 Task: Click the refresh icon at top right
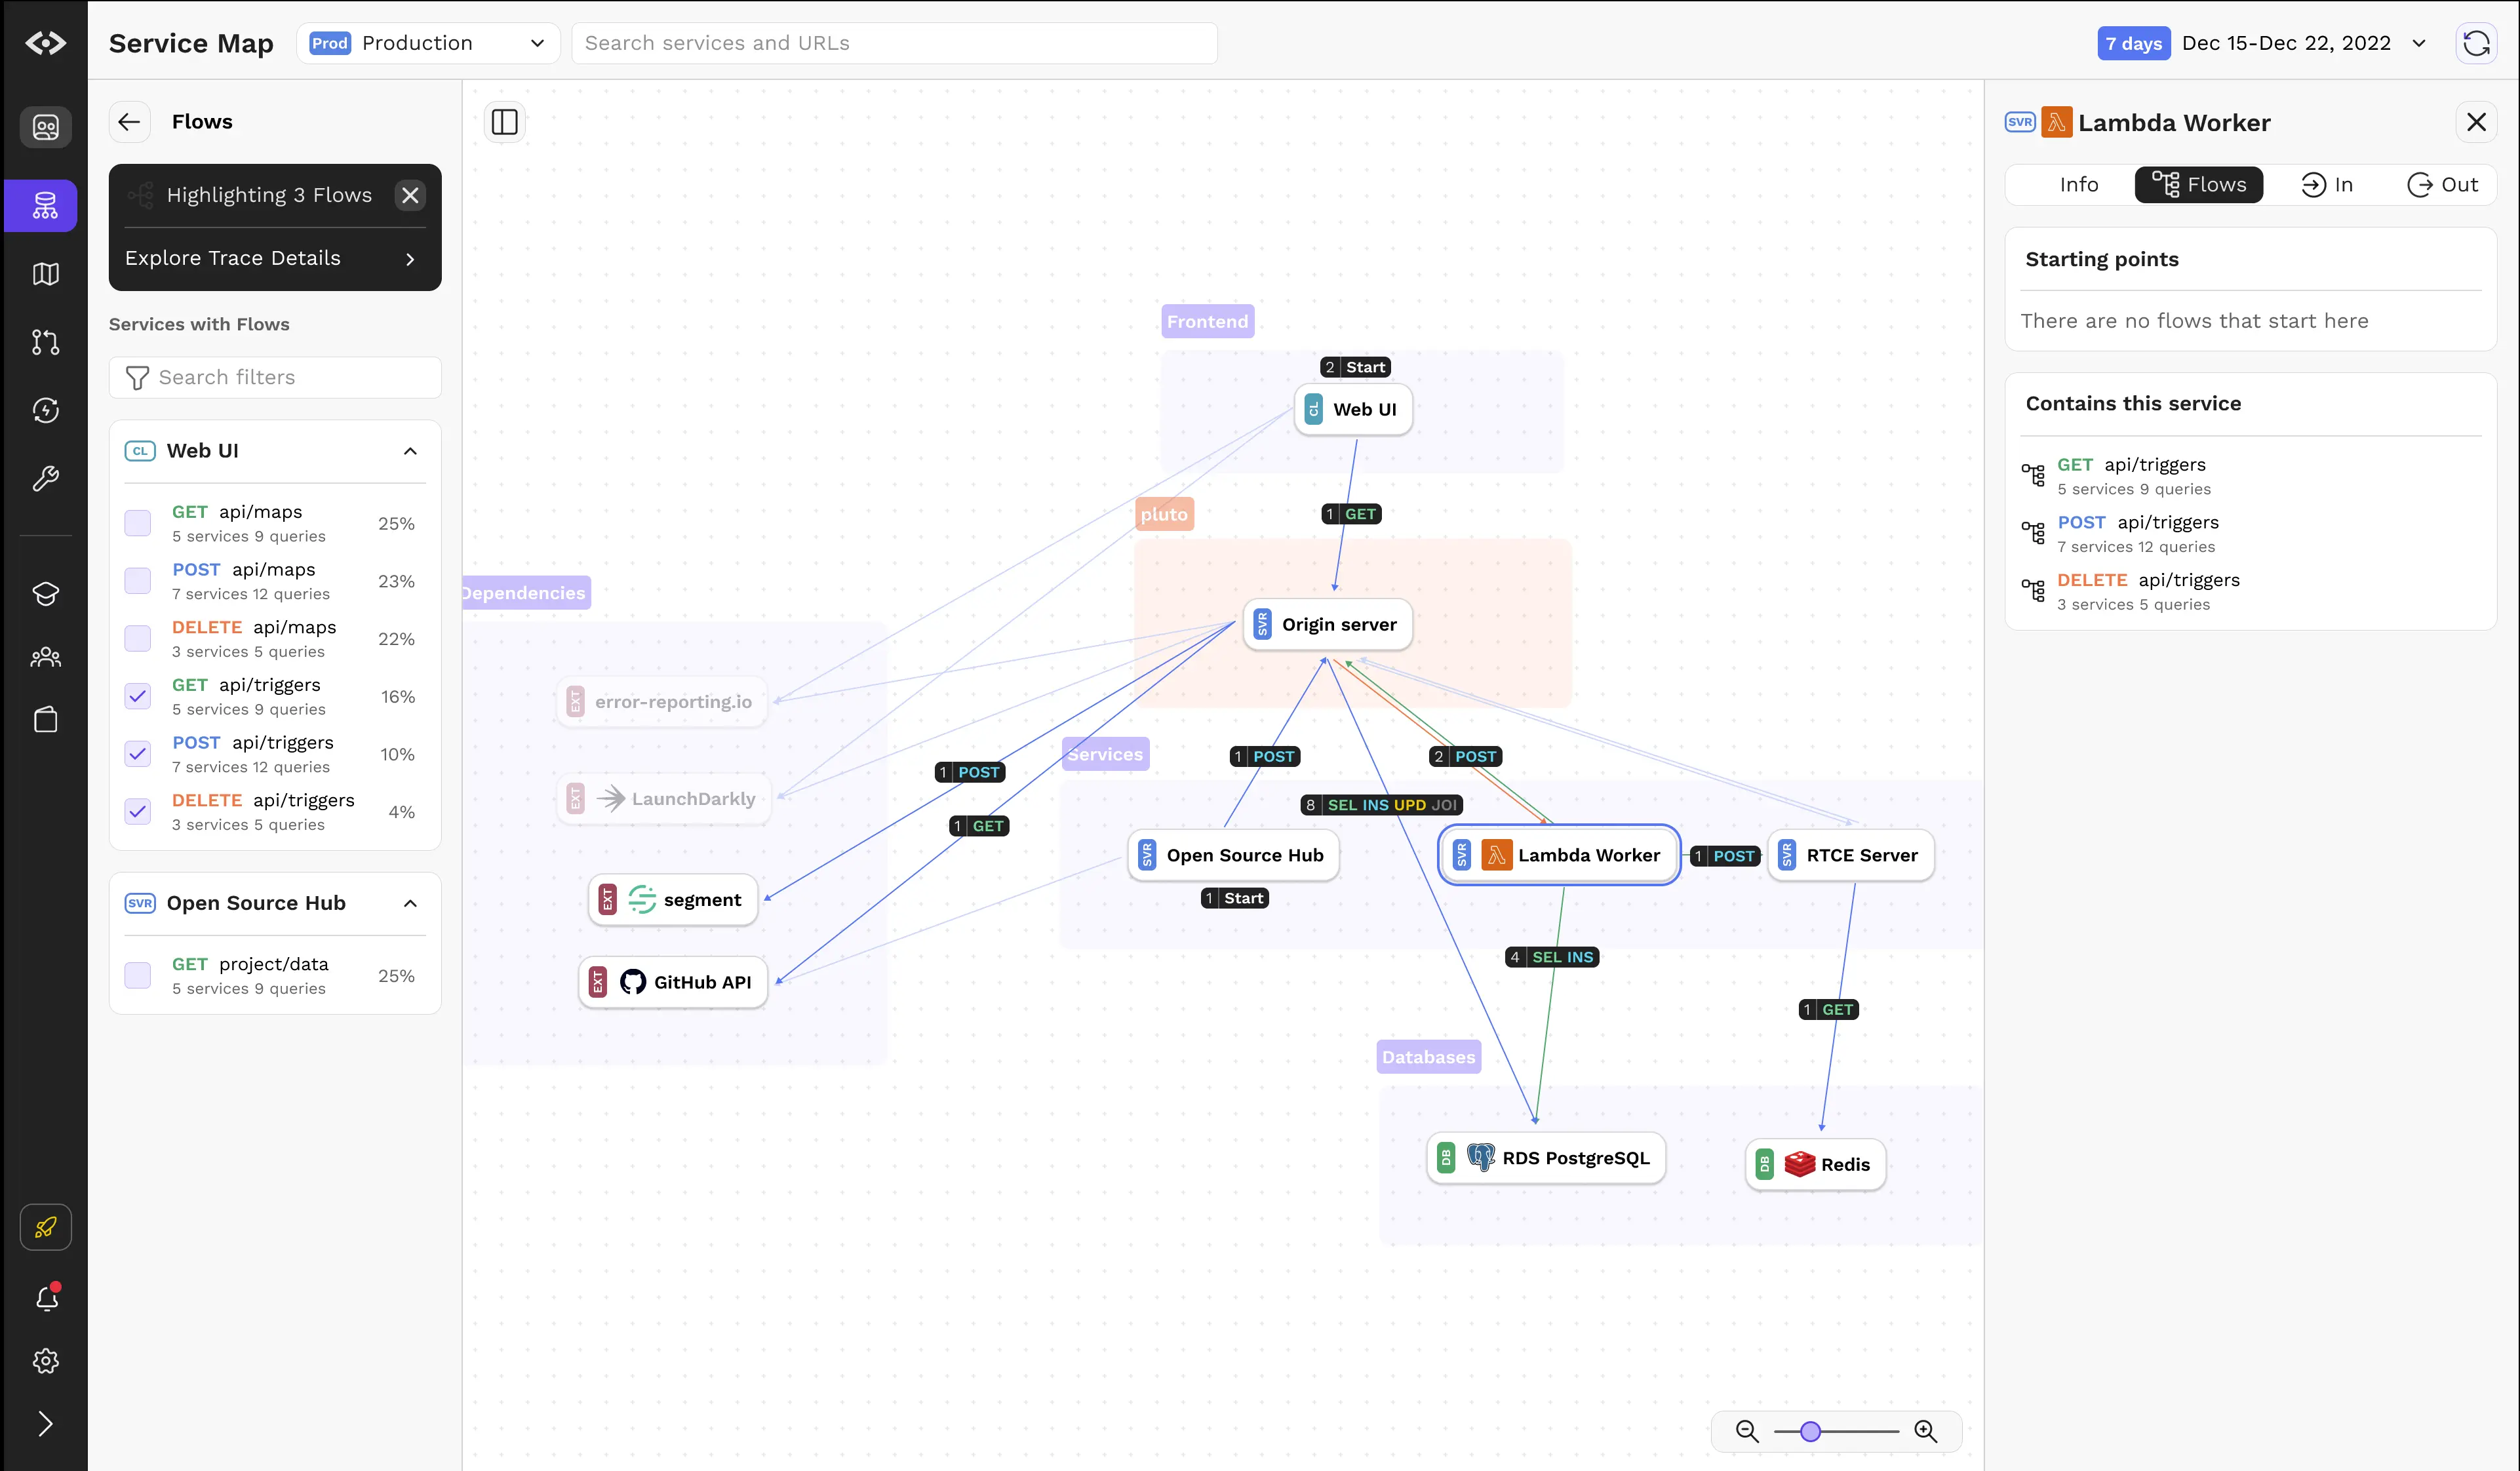point(2477,43)
